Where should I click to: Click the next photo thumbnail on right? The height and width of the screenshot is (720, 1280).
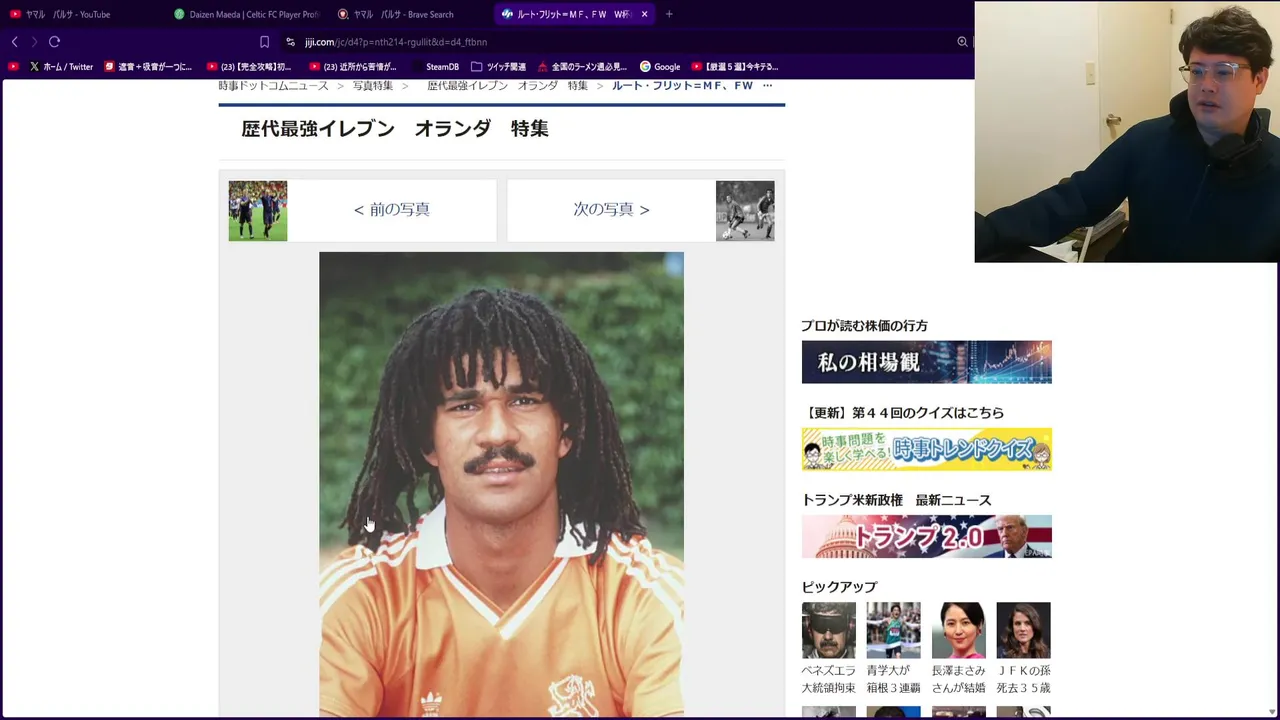click(745, 211)
